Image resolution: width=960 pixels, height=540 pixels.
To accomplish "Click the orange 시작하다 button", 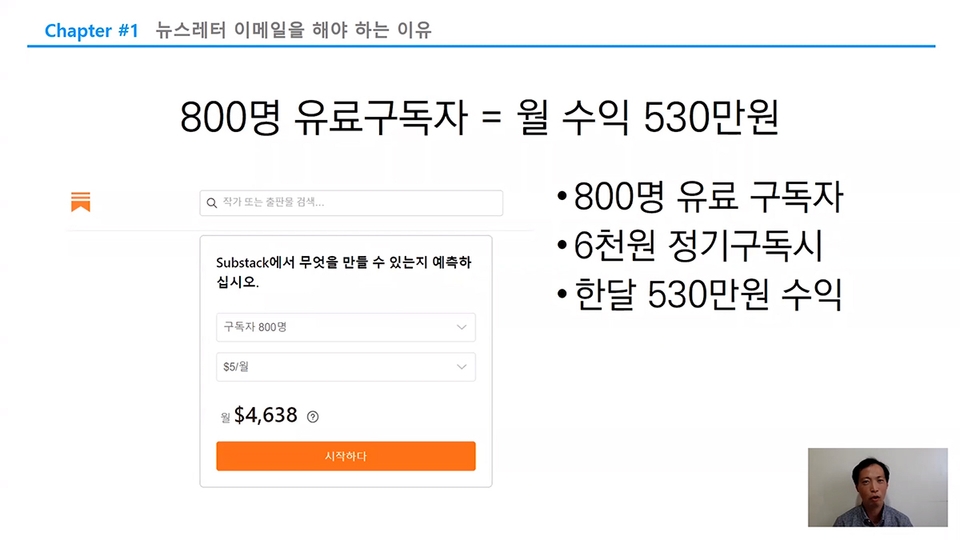I will (x=345, y=456).
